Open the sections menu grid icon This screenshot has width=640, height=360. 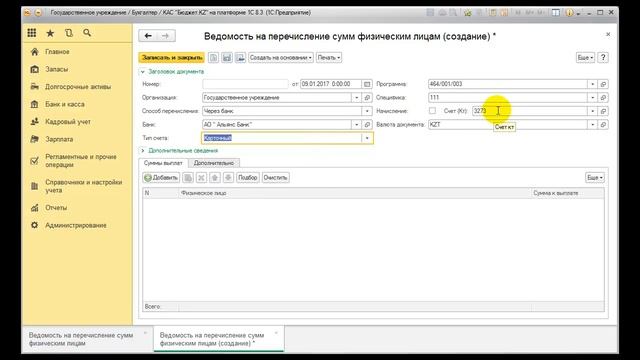point(32,33)
